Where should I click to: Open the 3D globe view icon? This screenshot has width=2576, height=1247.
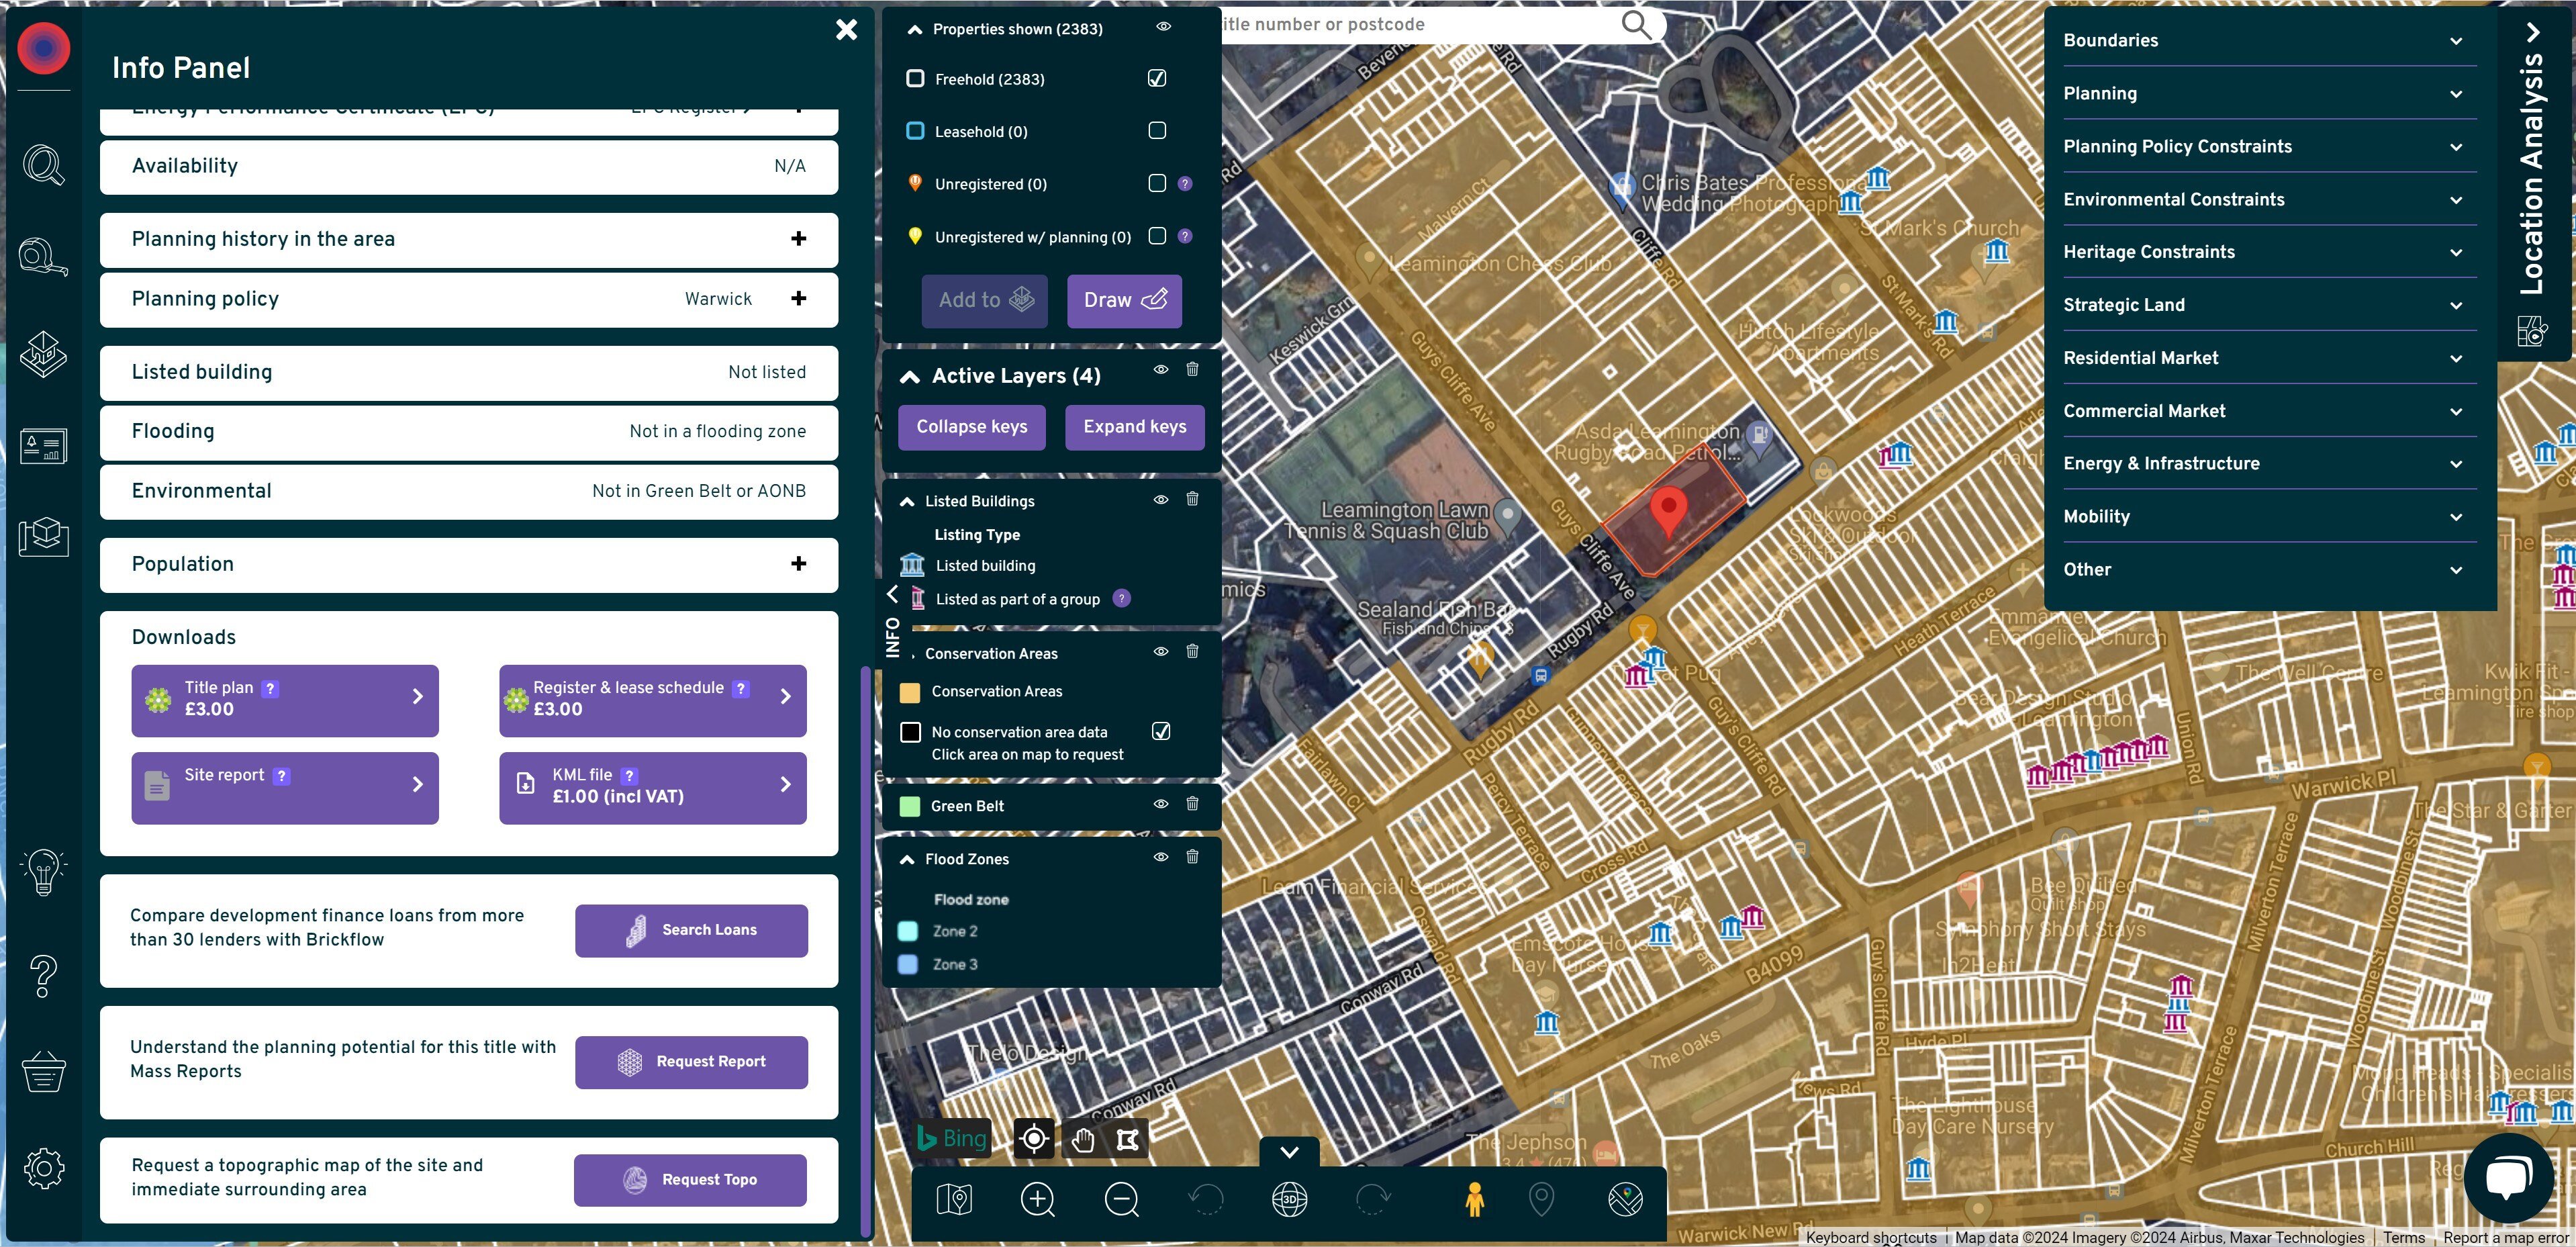tap(1289, 1200)
